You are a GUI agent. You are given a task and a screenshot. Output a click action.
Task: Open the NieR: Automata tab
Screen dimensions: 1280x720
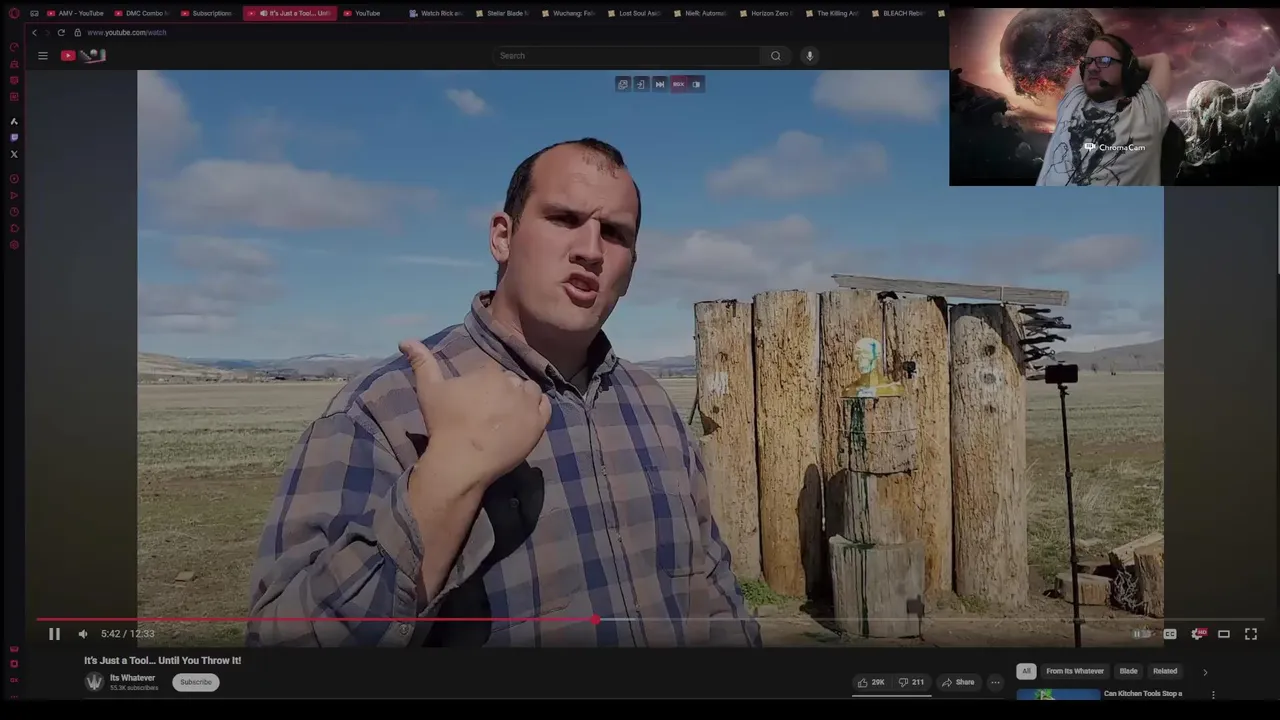click(700, 13)
